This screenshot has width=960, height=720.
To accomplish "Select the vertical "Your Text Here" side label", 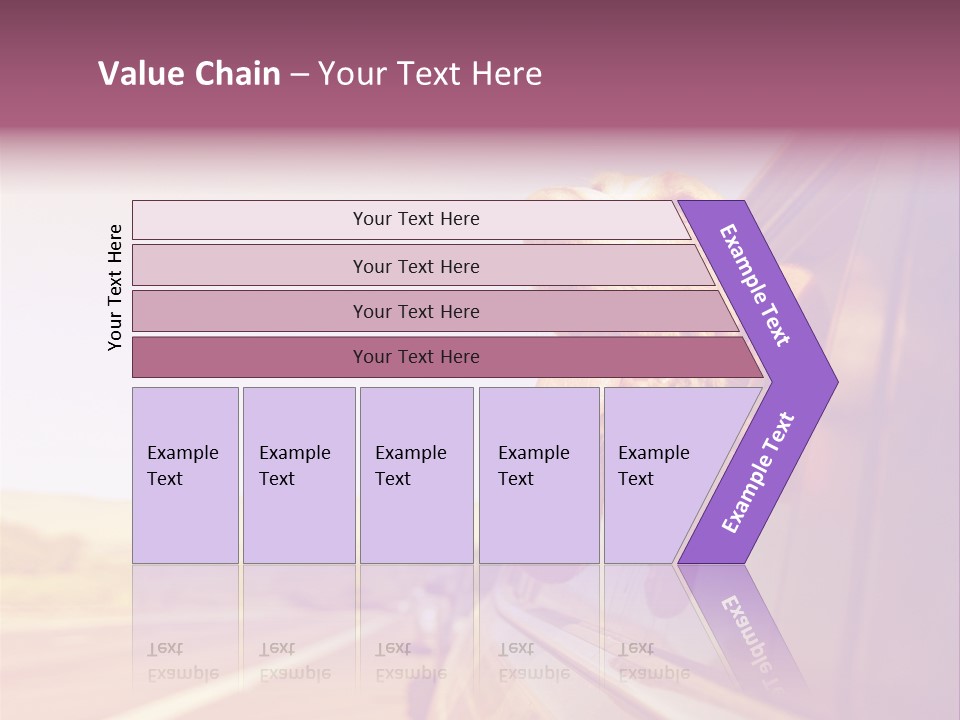I will (115, 288).
